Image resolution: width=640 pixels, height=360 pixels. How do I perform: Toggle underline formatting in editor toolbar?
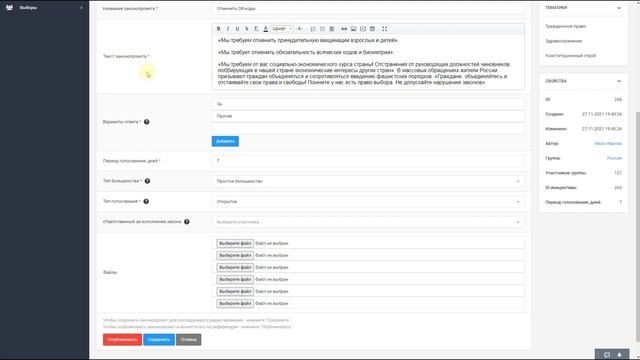(x=237, y=29)
